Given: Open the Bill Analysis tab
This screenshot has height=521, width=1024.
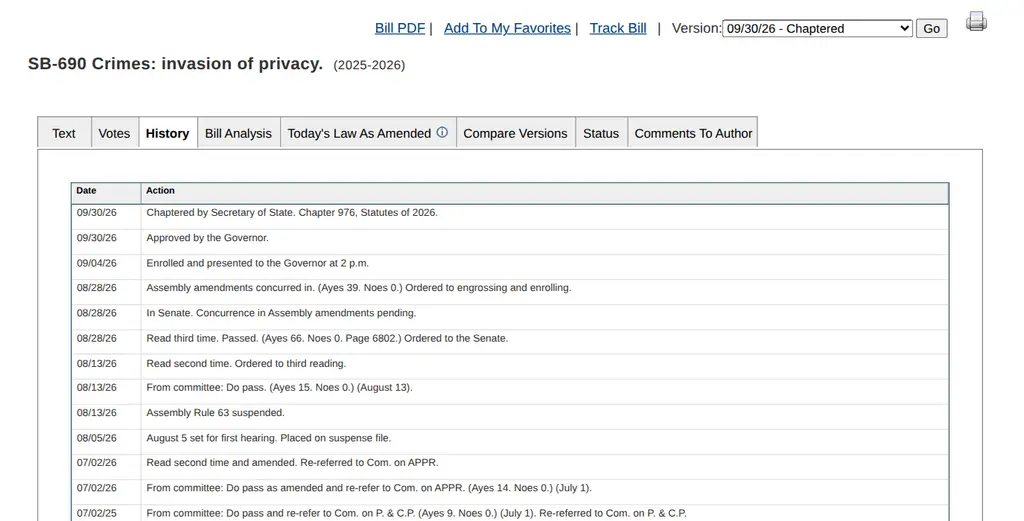Looking at the screenshot, I should (x=238, y=133).
